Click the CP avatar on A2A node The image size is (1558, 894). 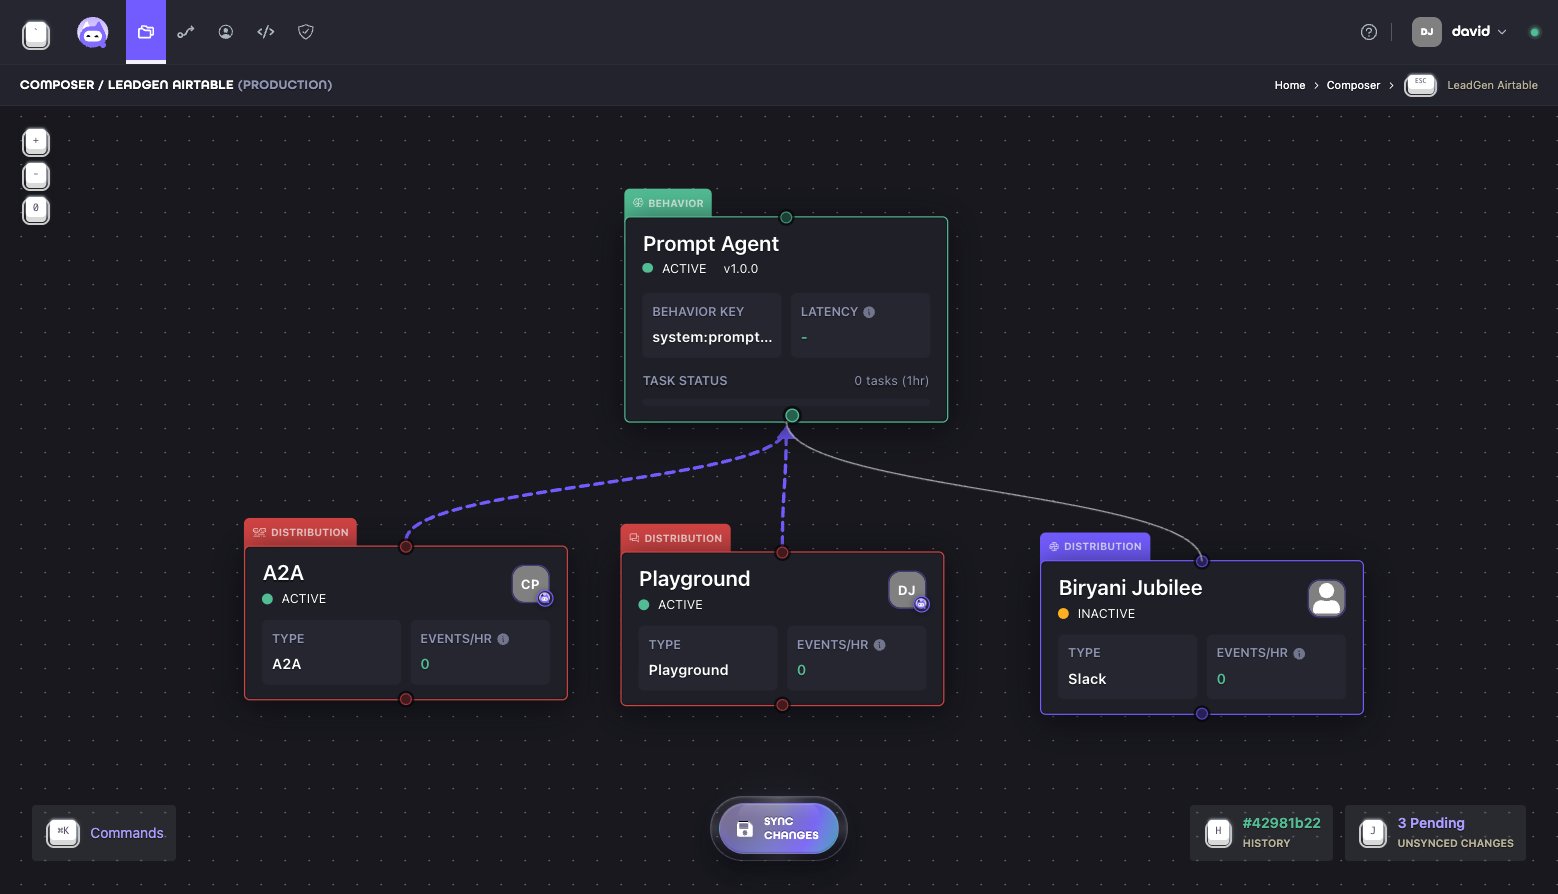click(531, 584)
